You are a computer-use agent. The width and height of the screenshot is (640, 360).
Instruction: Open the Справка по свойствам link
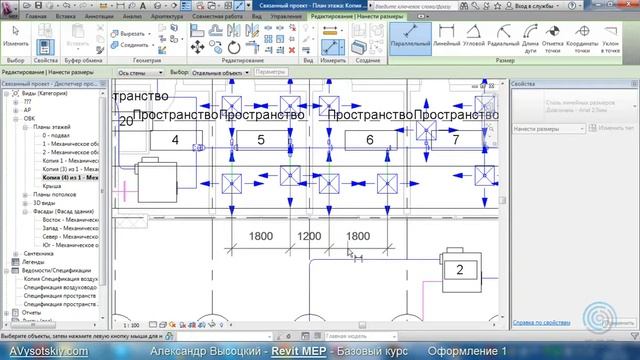pyautogui.click(x=542, y=322)
